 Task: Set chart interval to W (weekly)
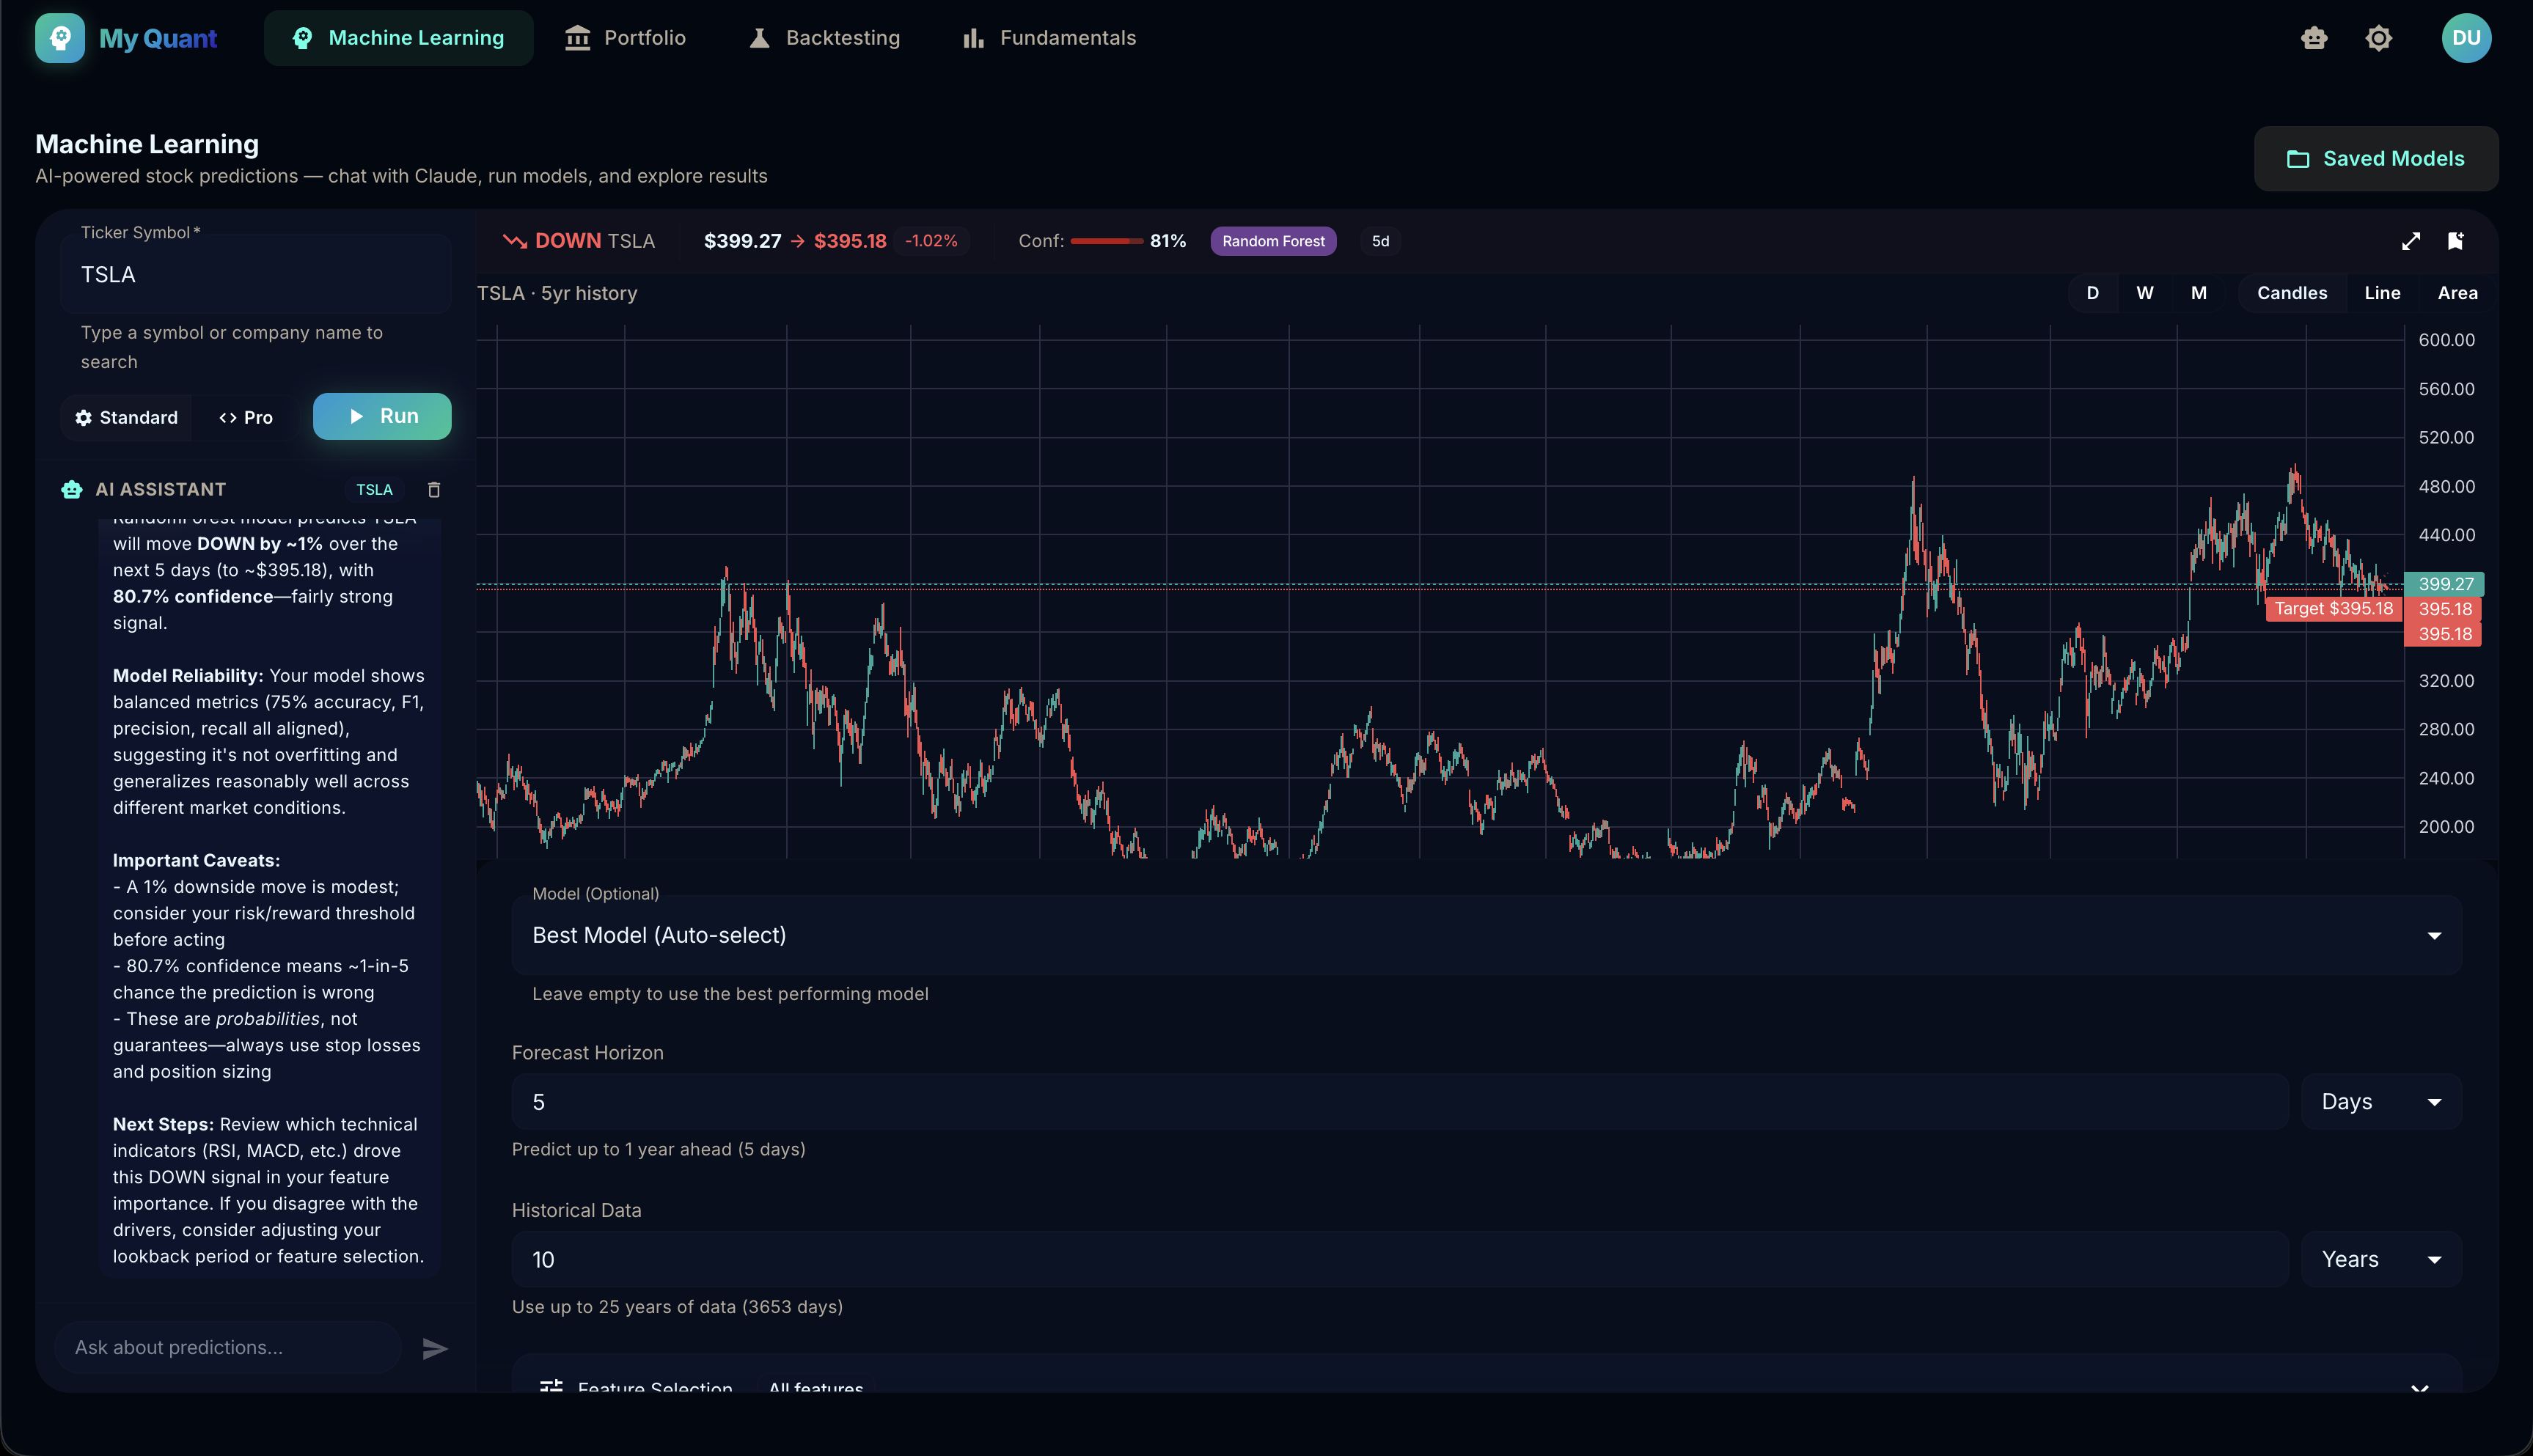(x=2145, y=293)
